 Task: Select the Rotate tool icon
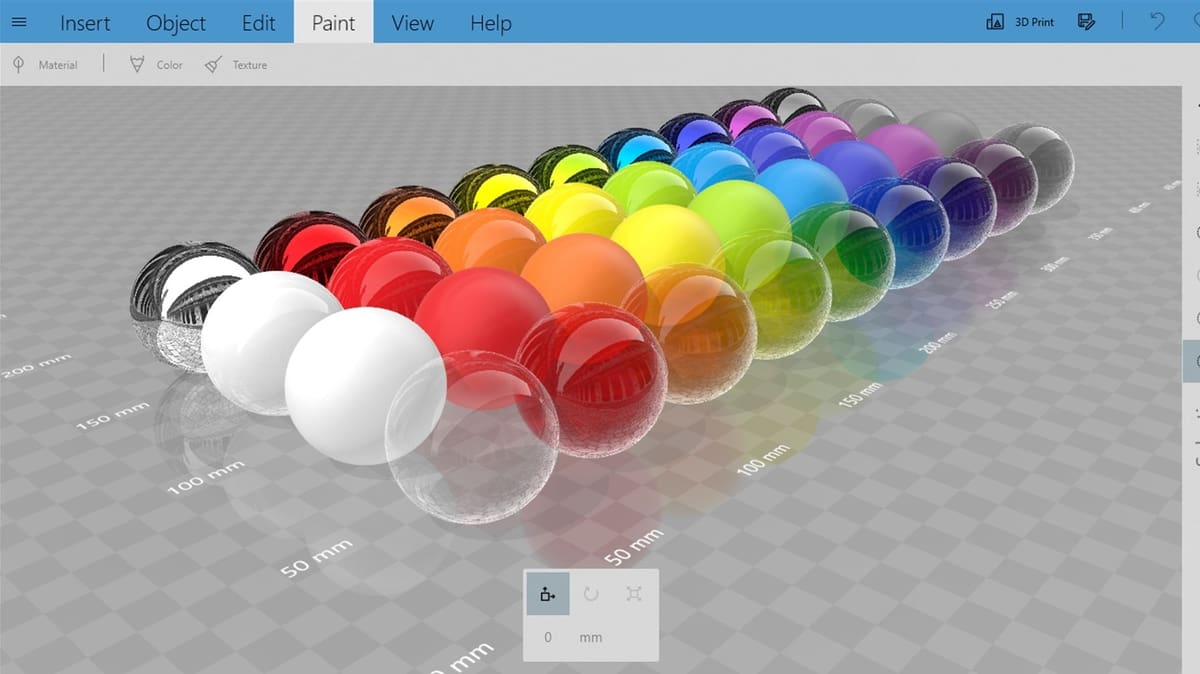click(591, 594)
